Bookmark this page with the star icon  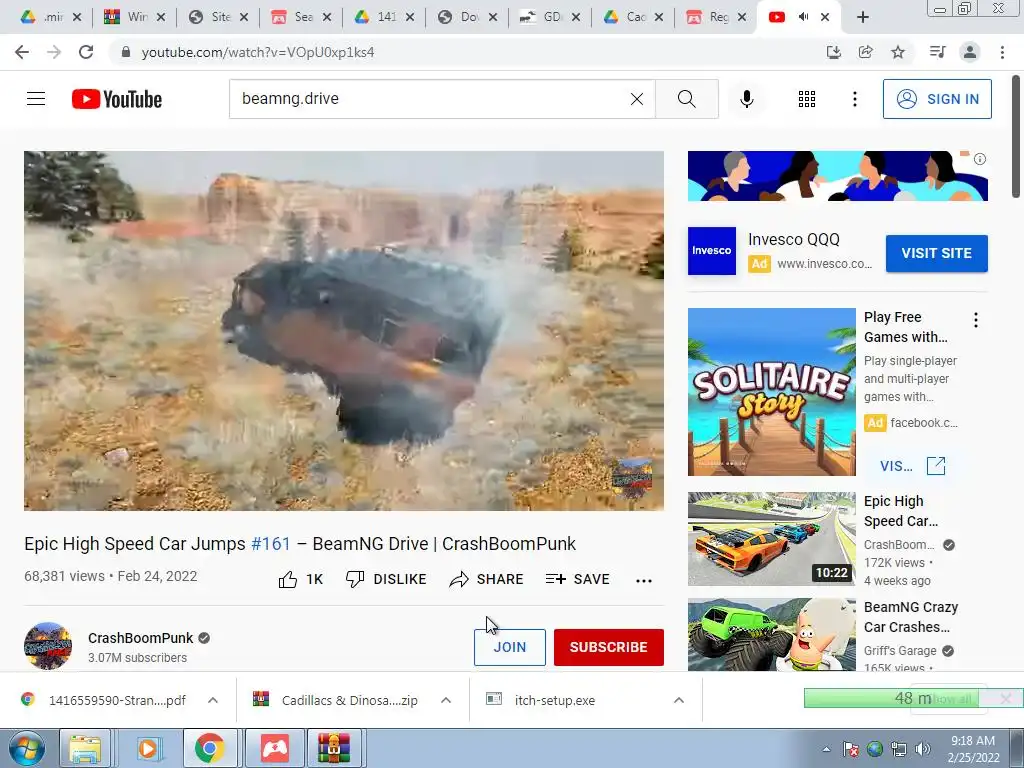(x=898, y=52)
